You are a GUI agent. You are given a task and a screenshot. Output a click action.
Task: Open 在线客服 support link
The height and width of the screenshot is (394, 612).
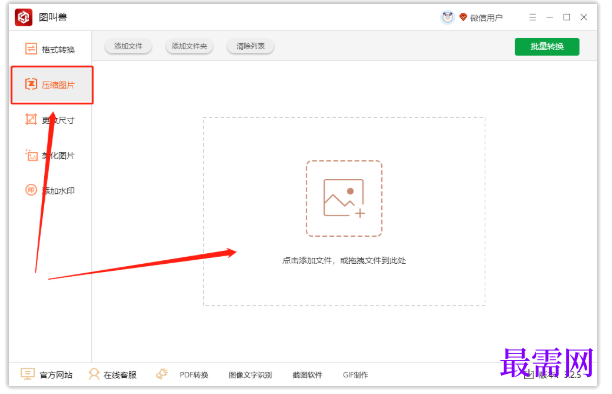[112, 374]
